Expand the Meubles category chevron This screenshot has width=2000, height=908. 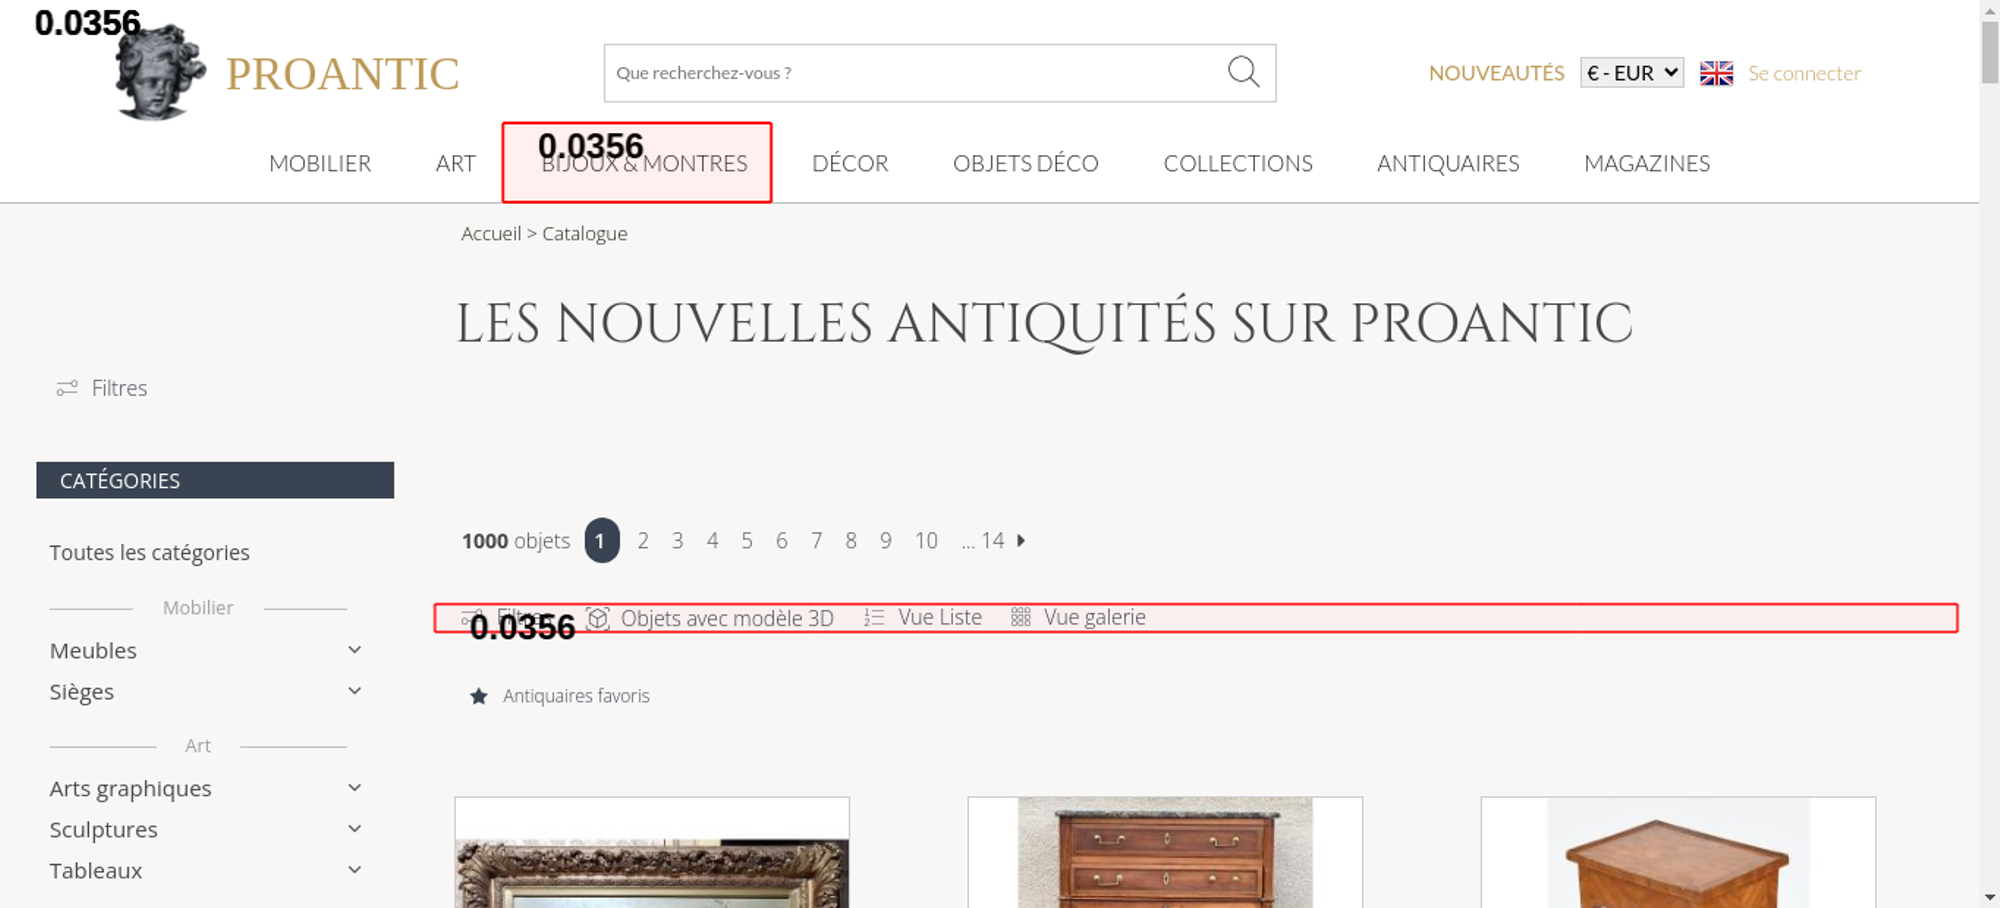coord(354,650)
